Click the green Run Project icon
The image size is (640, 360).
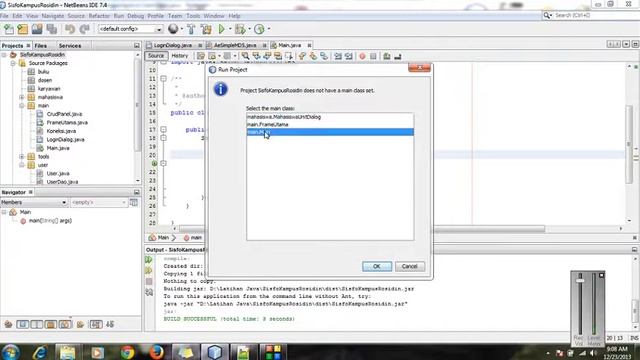222,29
